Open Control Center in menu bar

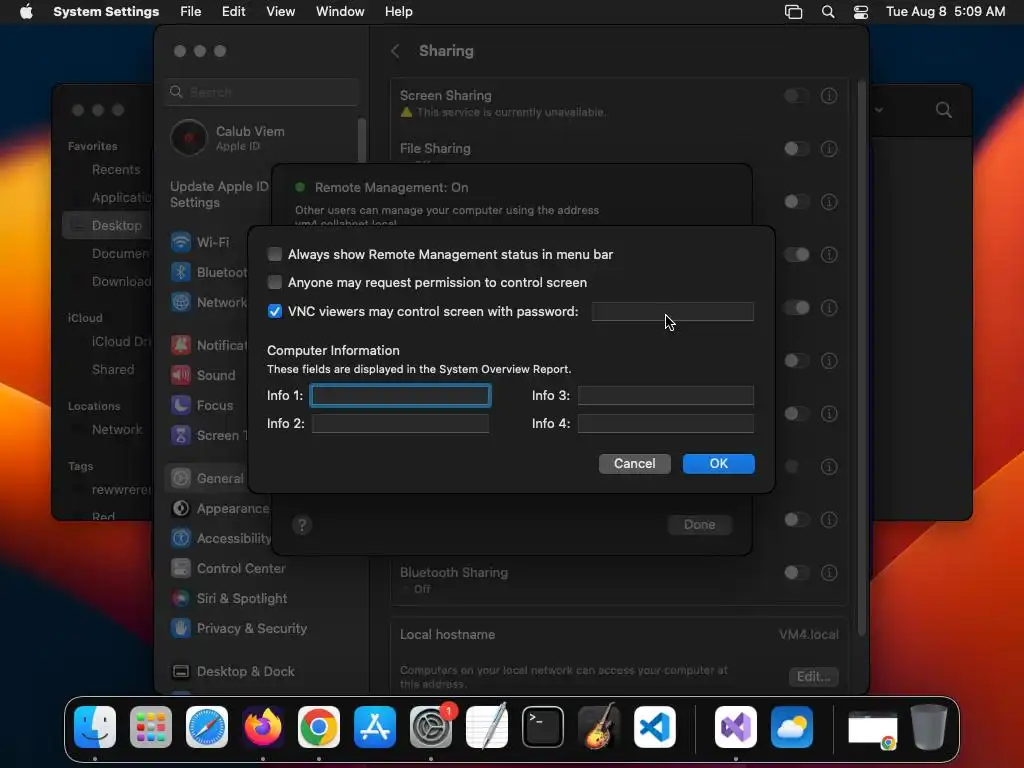point(861,12)
